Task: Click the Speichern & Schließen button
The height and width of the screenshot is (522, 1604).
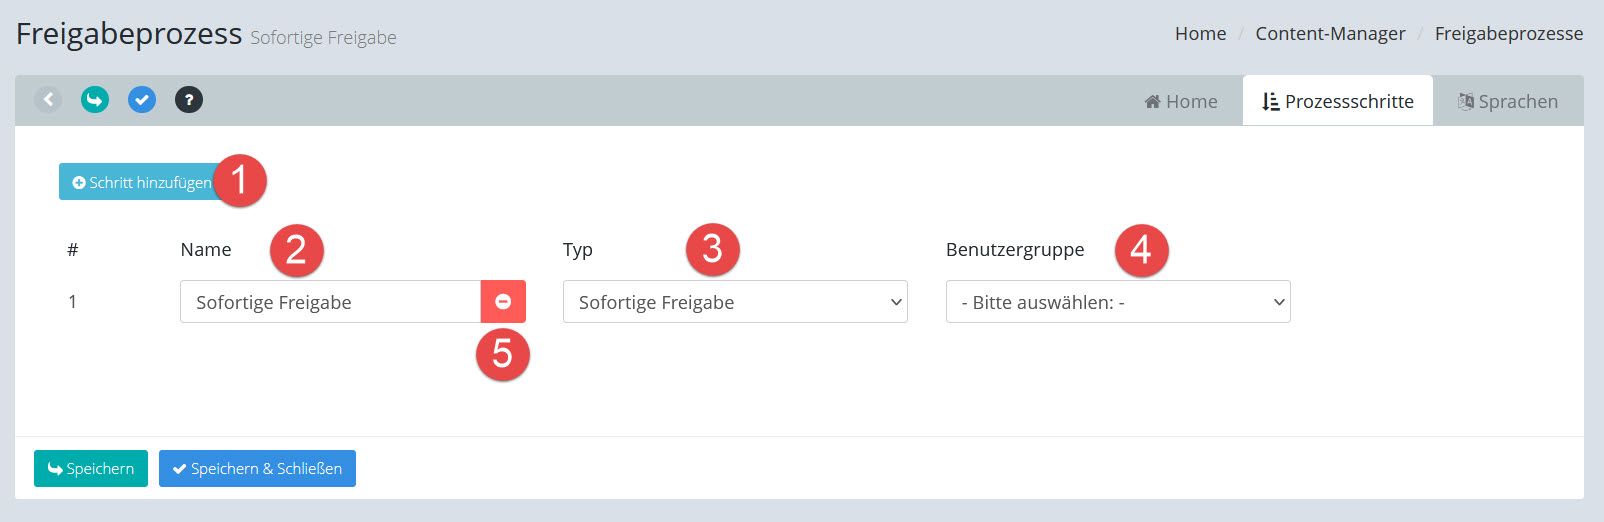Action: click(x=257, y=469)
